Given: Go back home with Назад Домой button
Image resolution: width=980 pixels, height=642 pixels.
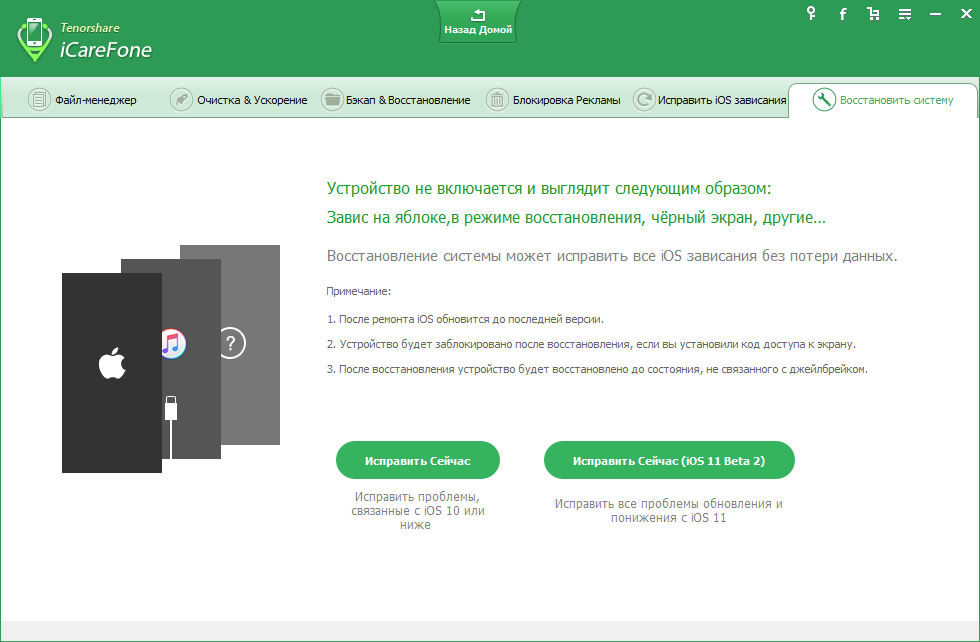Looking at the screenshot, I should pos(478,22).
